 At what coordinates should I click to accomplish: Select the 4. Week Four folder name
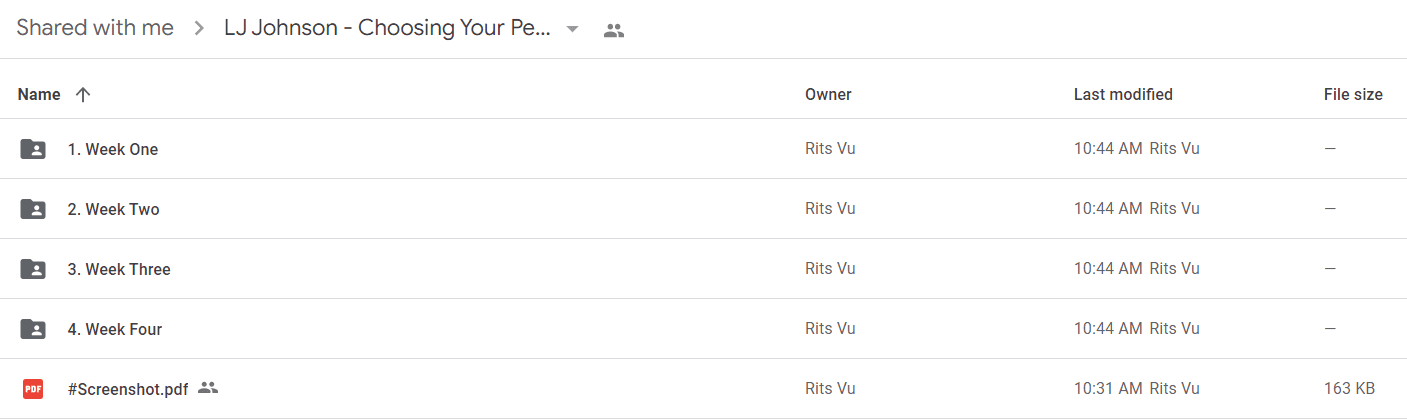(x=115, y=329)
